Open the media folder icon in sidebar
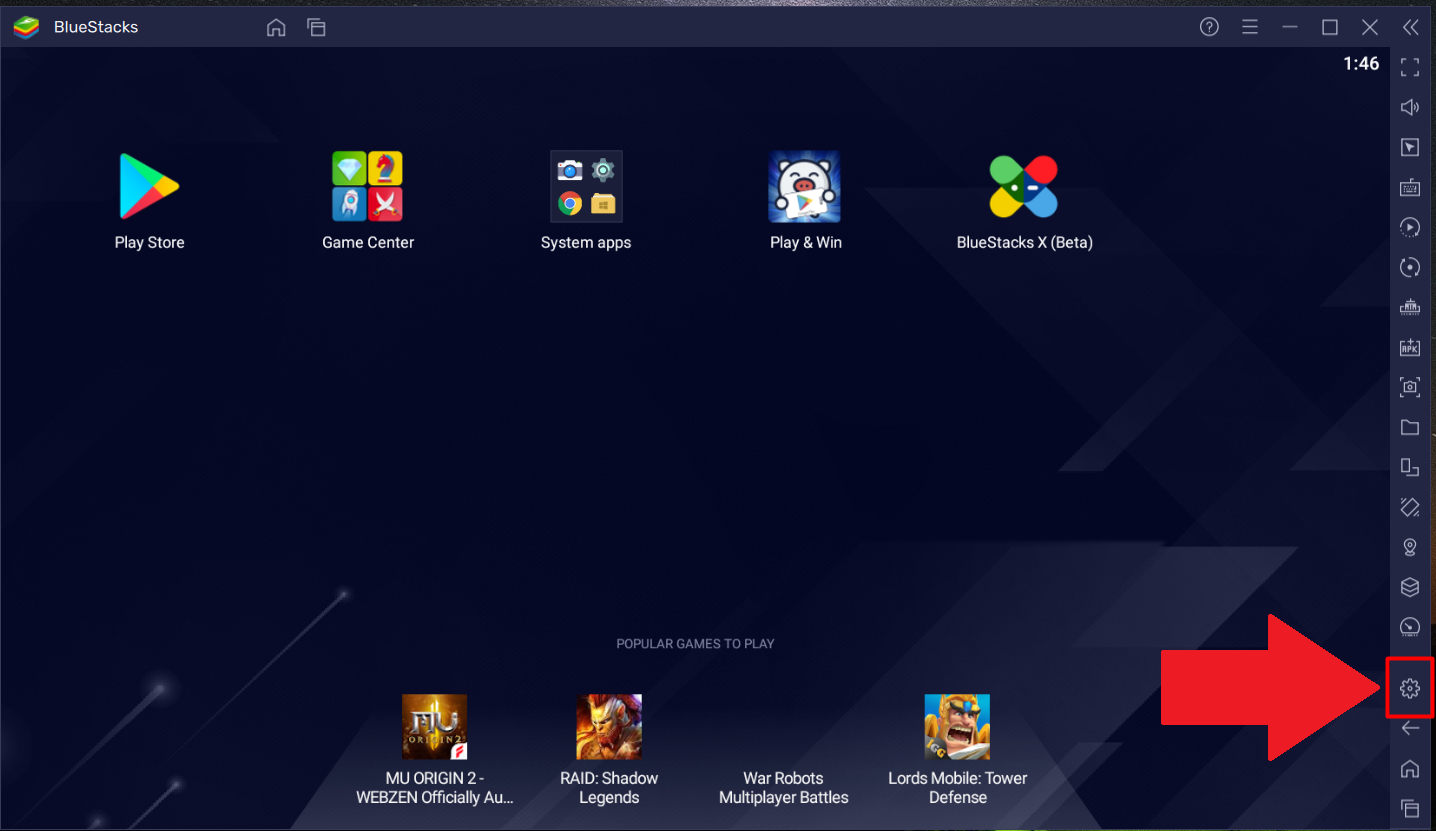1436x831 pixels. coord(1410,427)
